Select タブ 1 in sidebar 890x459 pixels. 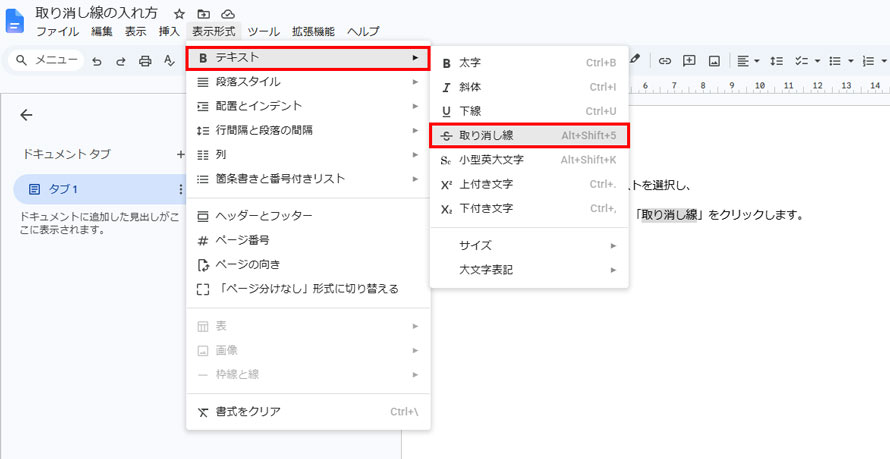click(x=99, y=189)
